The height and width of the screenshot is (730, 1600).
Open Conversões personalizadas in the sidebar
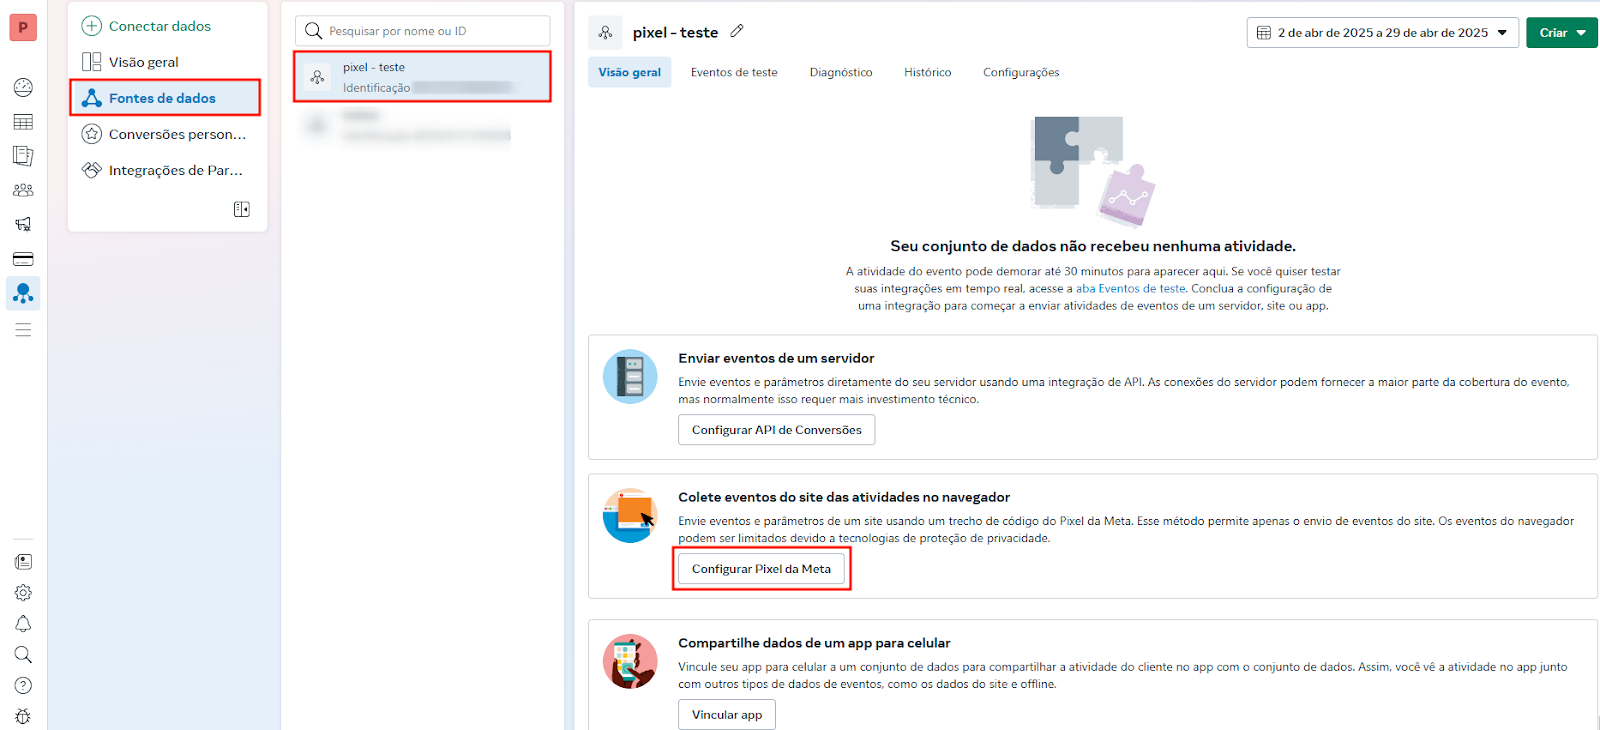165,134
